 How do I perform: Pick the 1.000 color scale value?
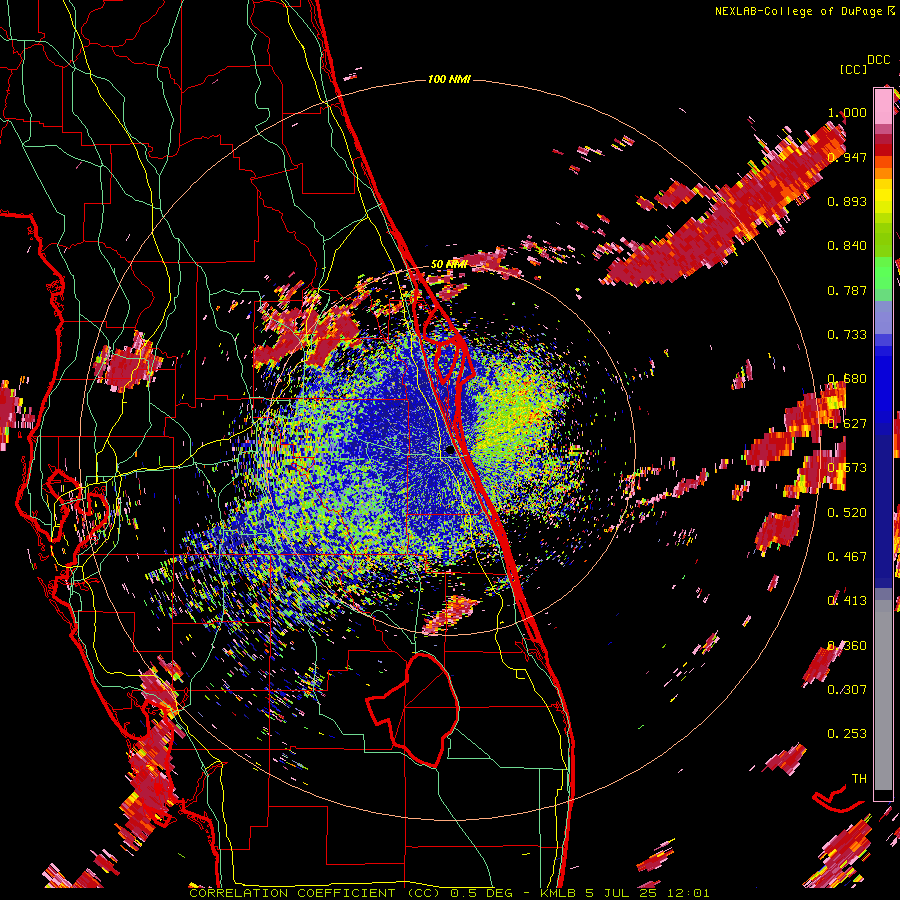pos(847,112)
